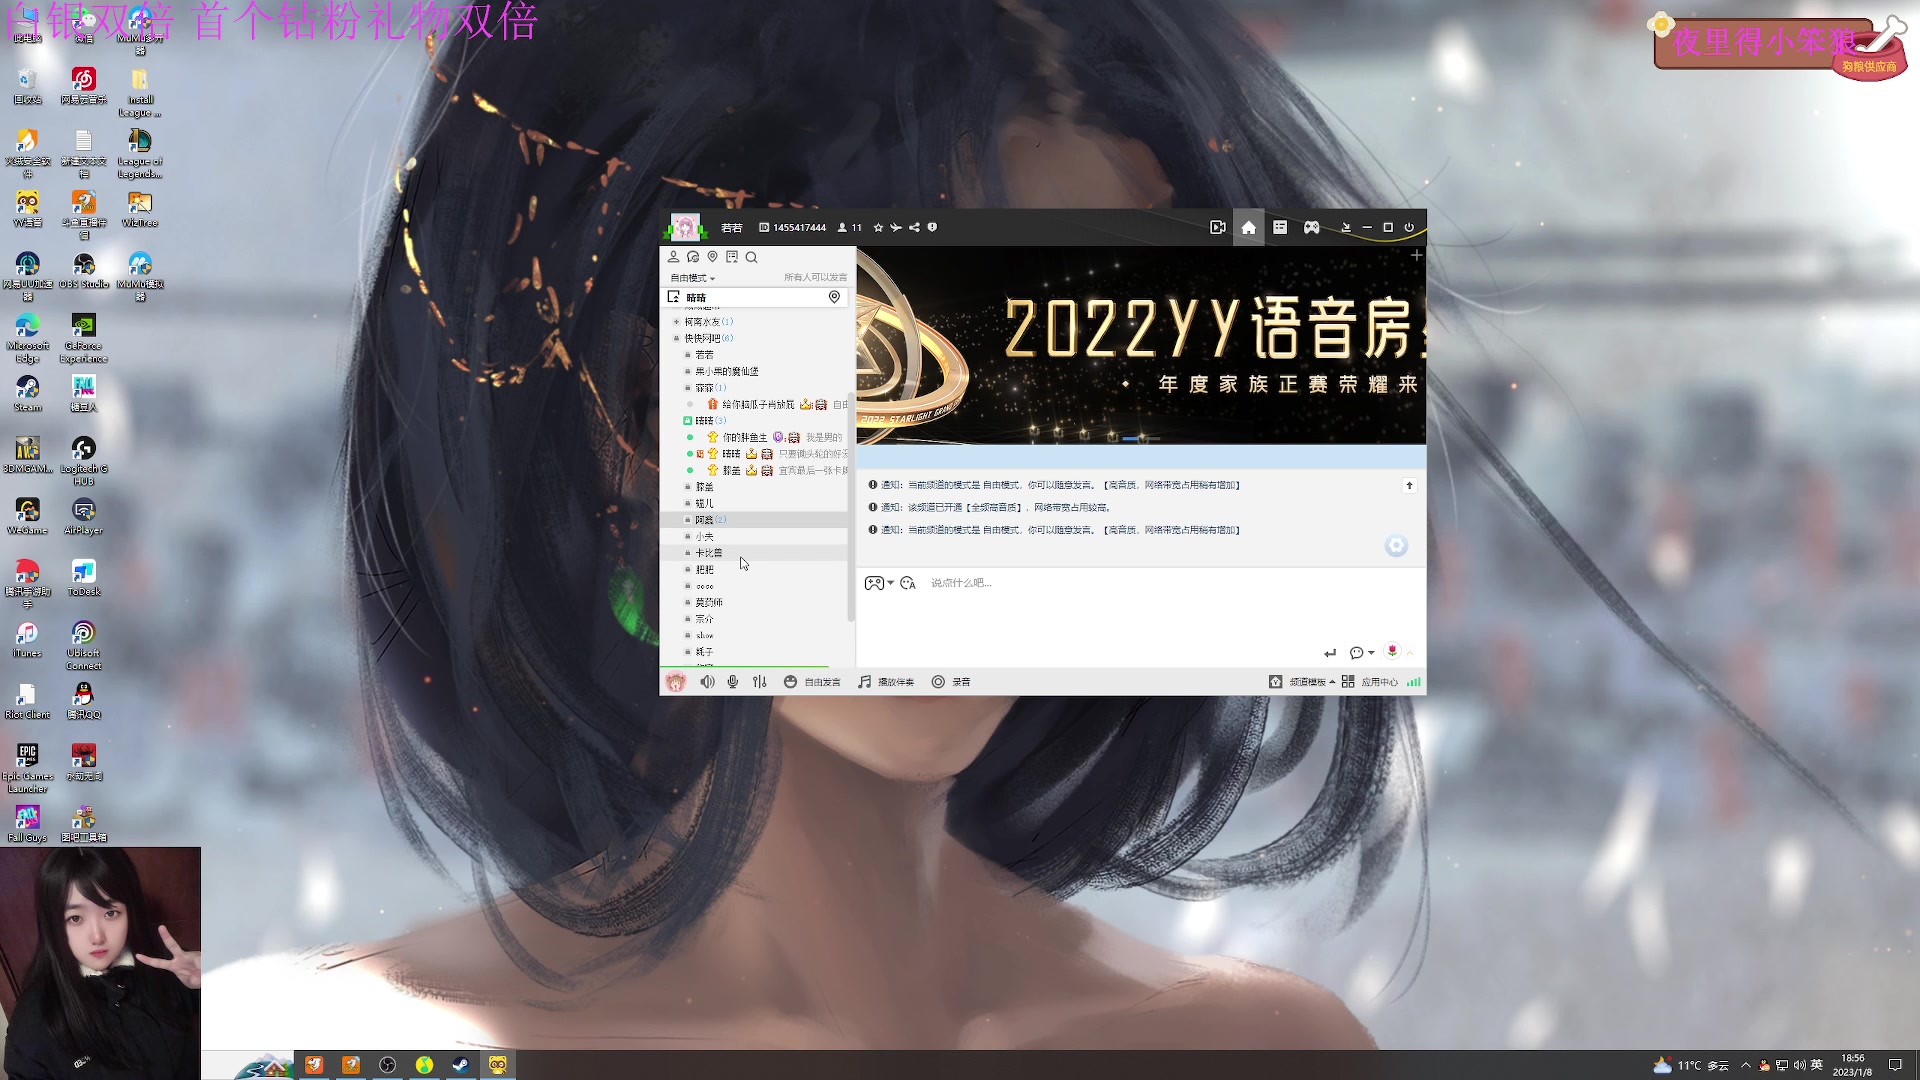This screenshot has height=1080, width=1920.
Task: Click the airplane icon in YY title bar
Action: click(896, 228)
